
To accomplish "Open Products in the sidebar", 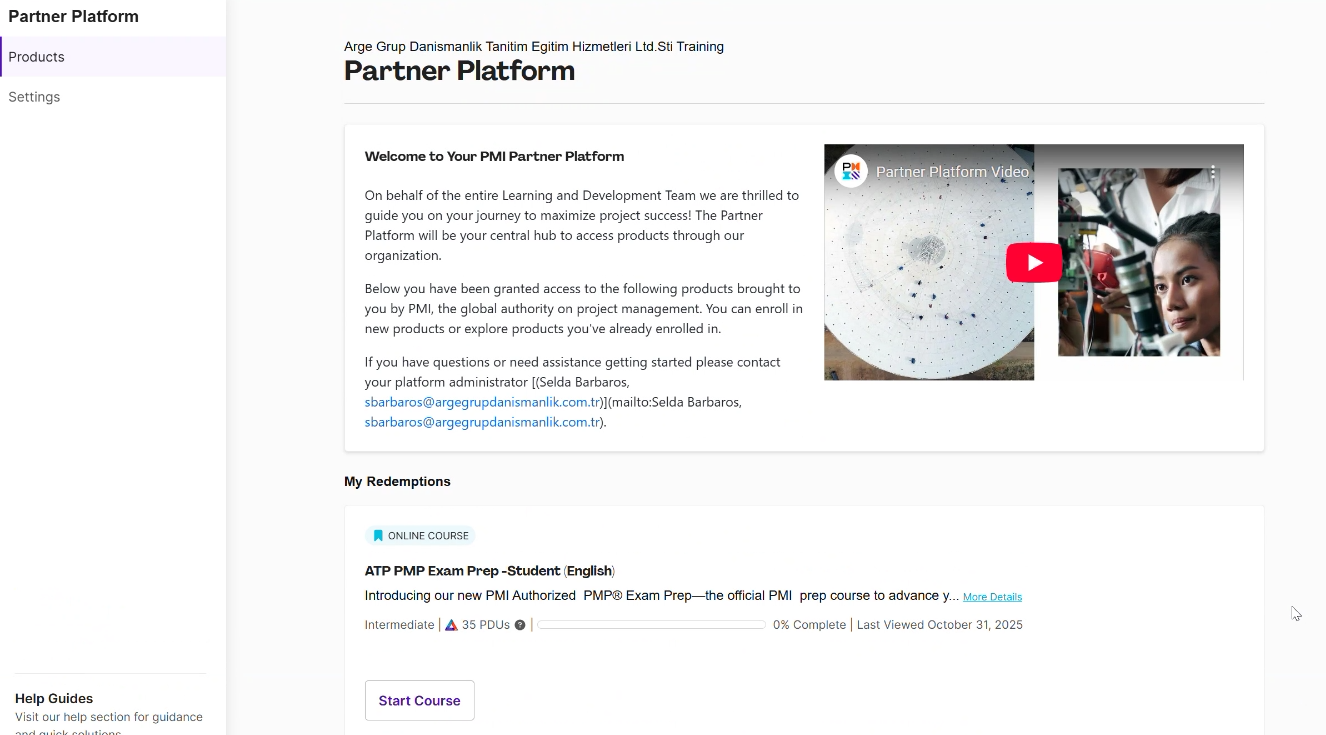I will click(37, 57).
